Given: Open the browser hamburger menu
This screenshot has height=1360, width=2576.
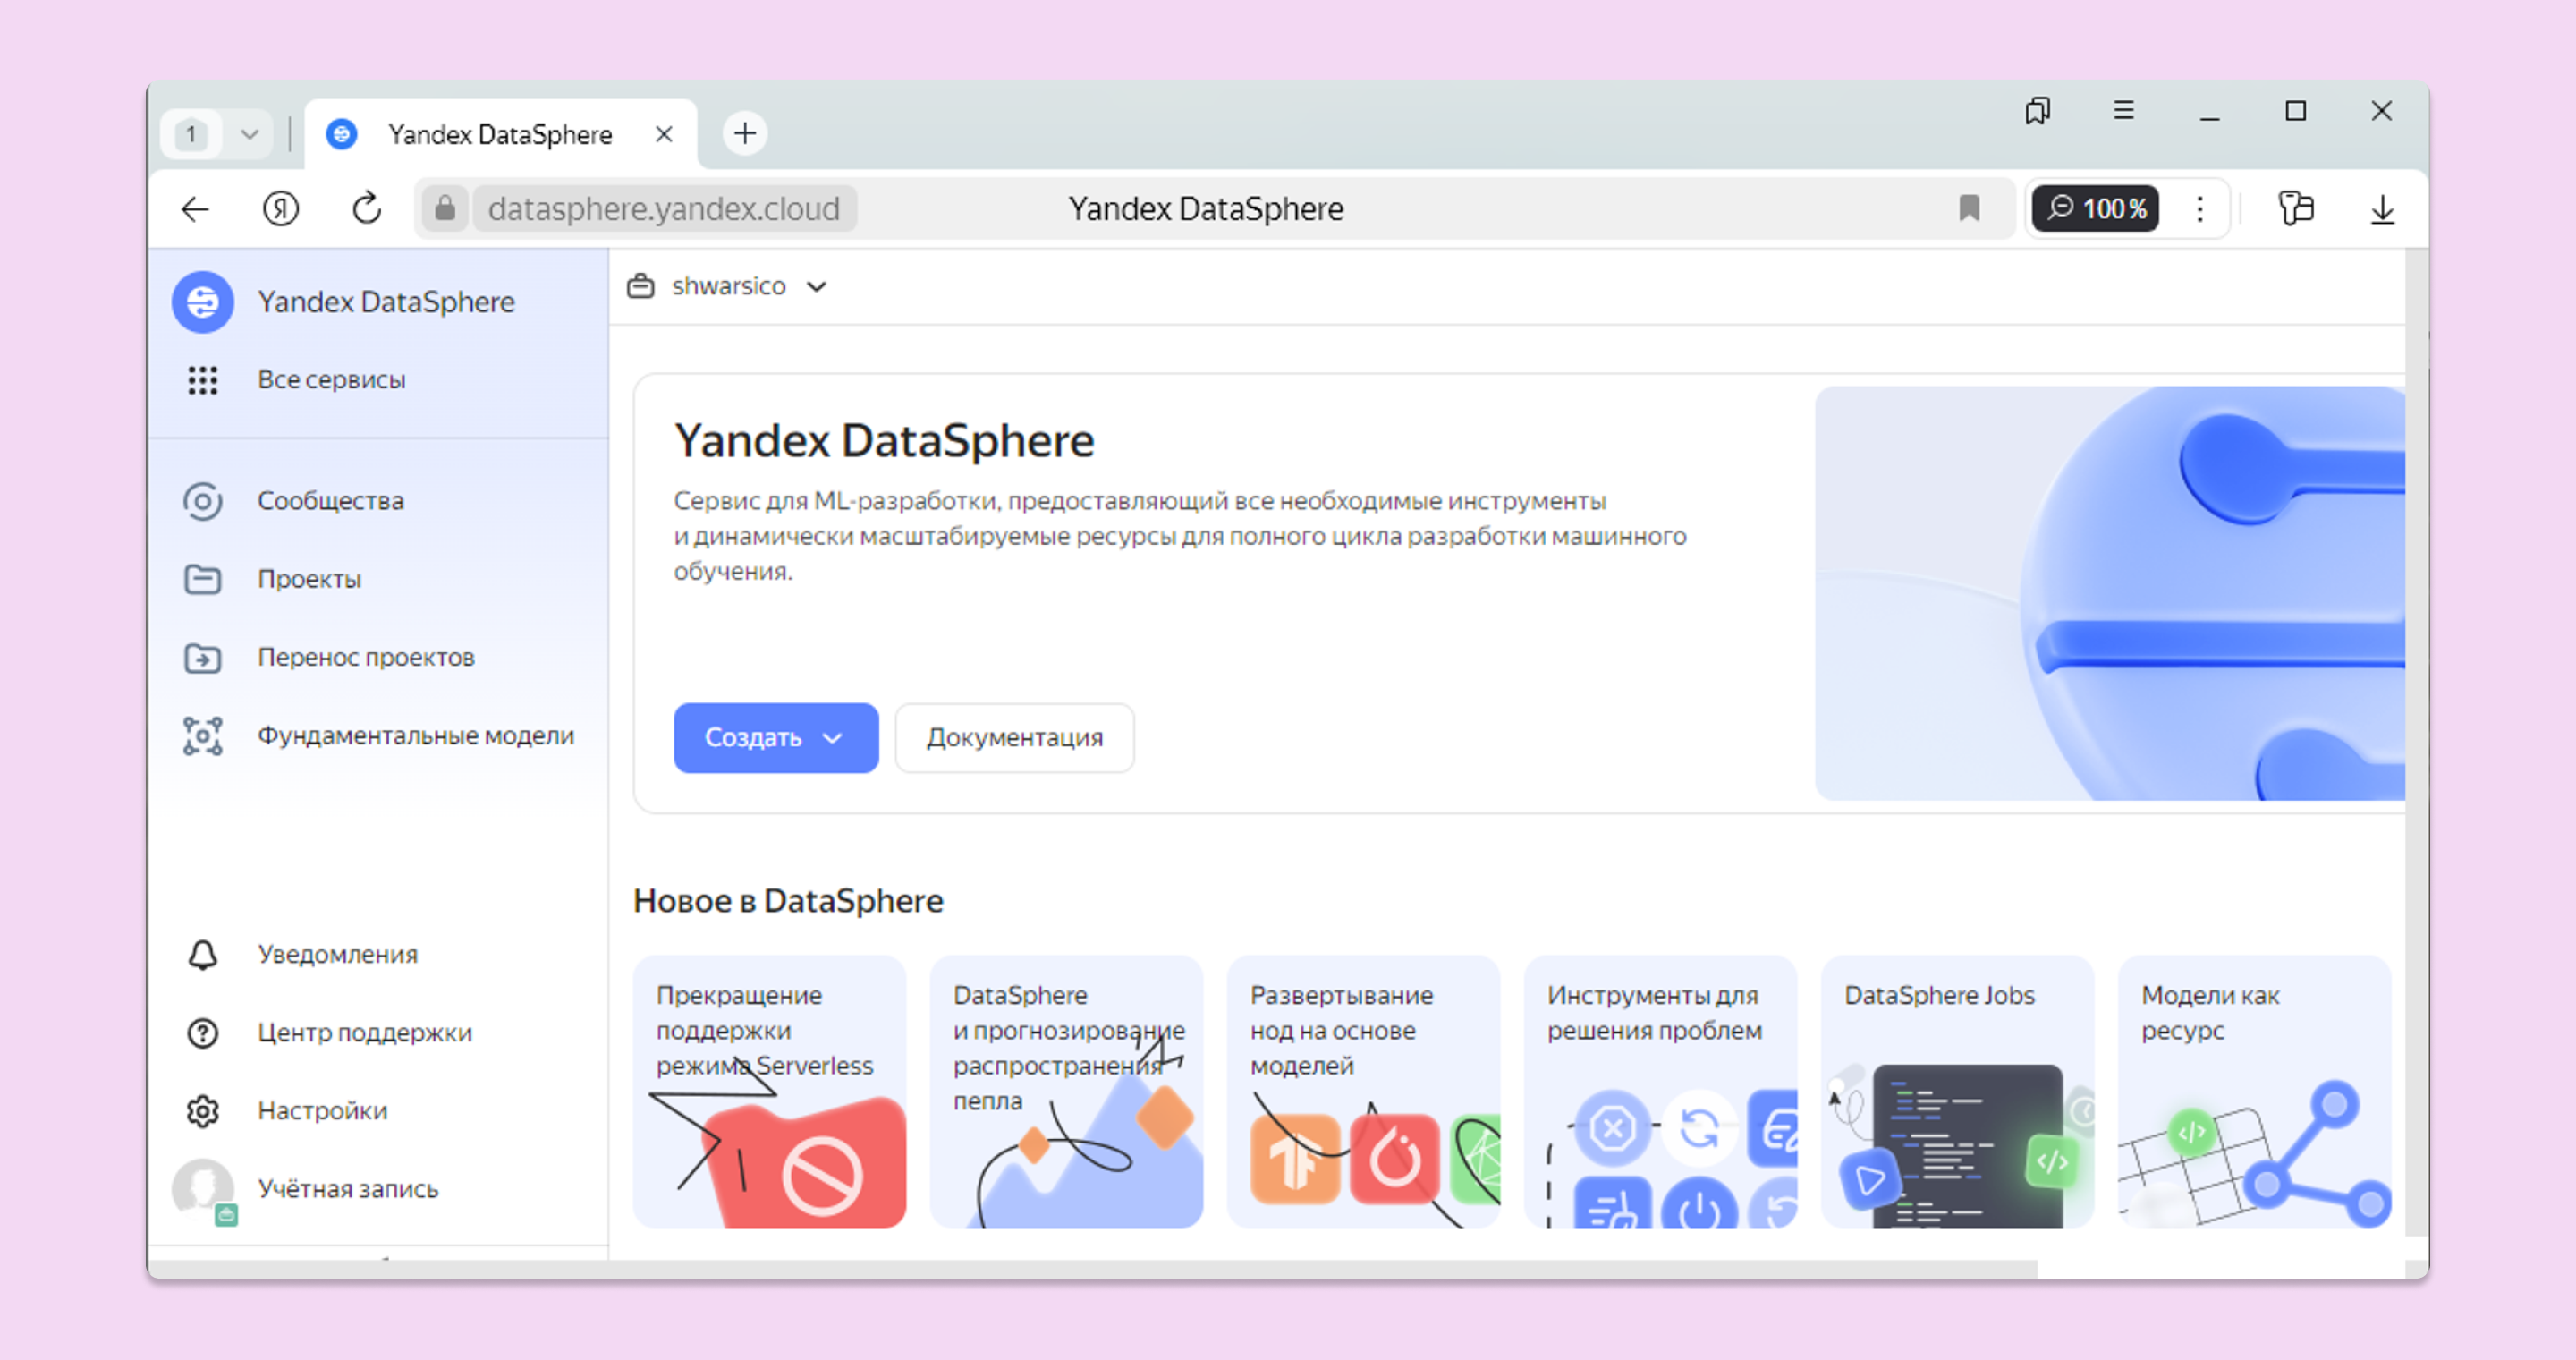Looking at the screenshot, I should click(2124, 110).
